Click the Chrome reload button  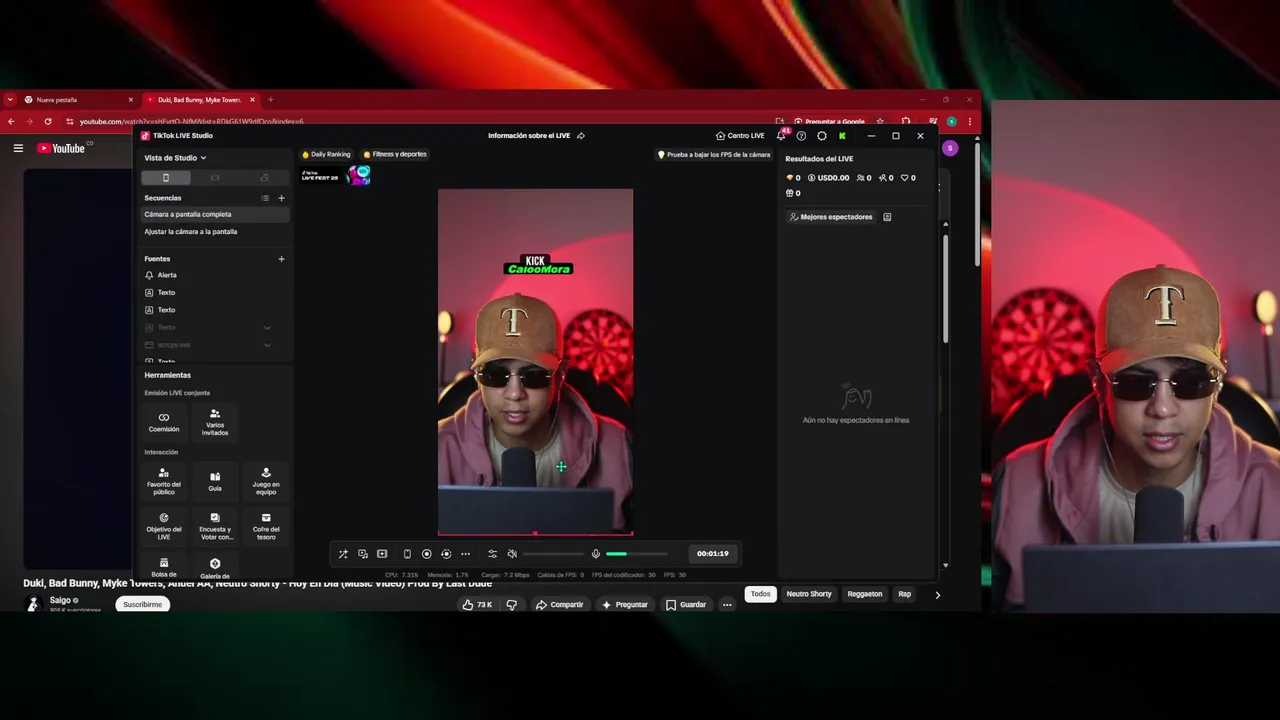click(47, 121)
